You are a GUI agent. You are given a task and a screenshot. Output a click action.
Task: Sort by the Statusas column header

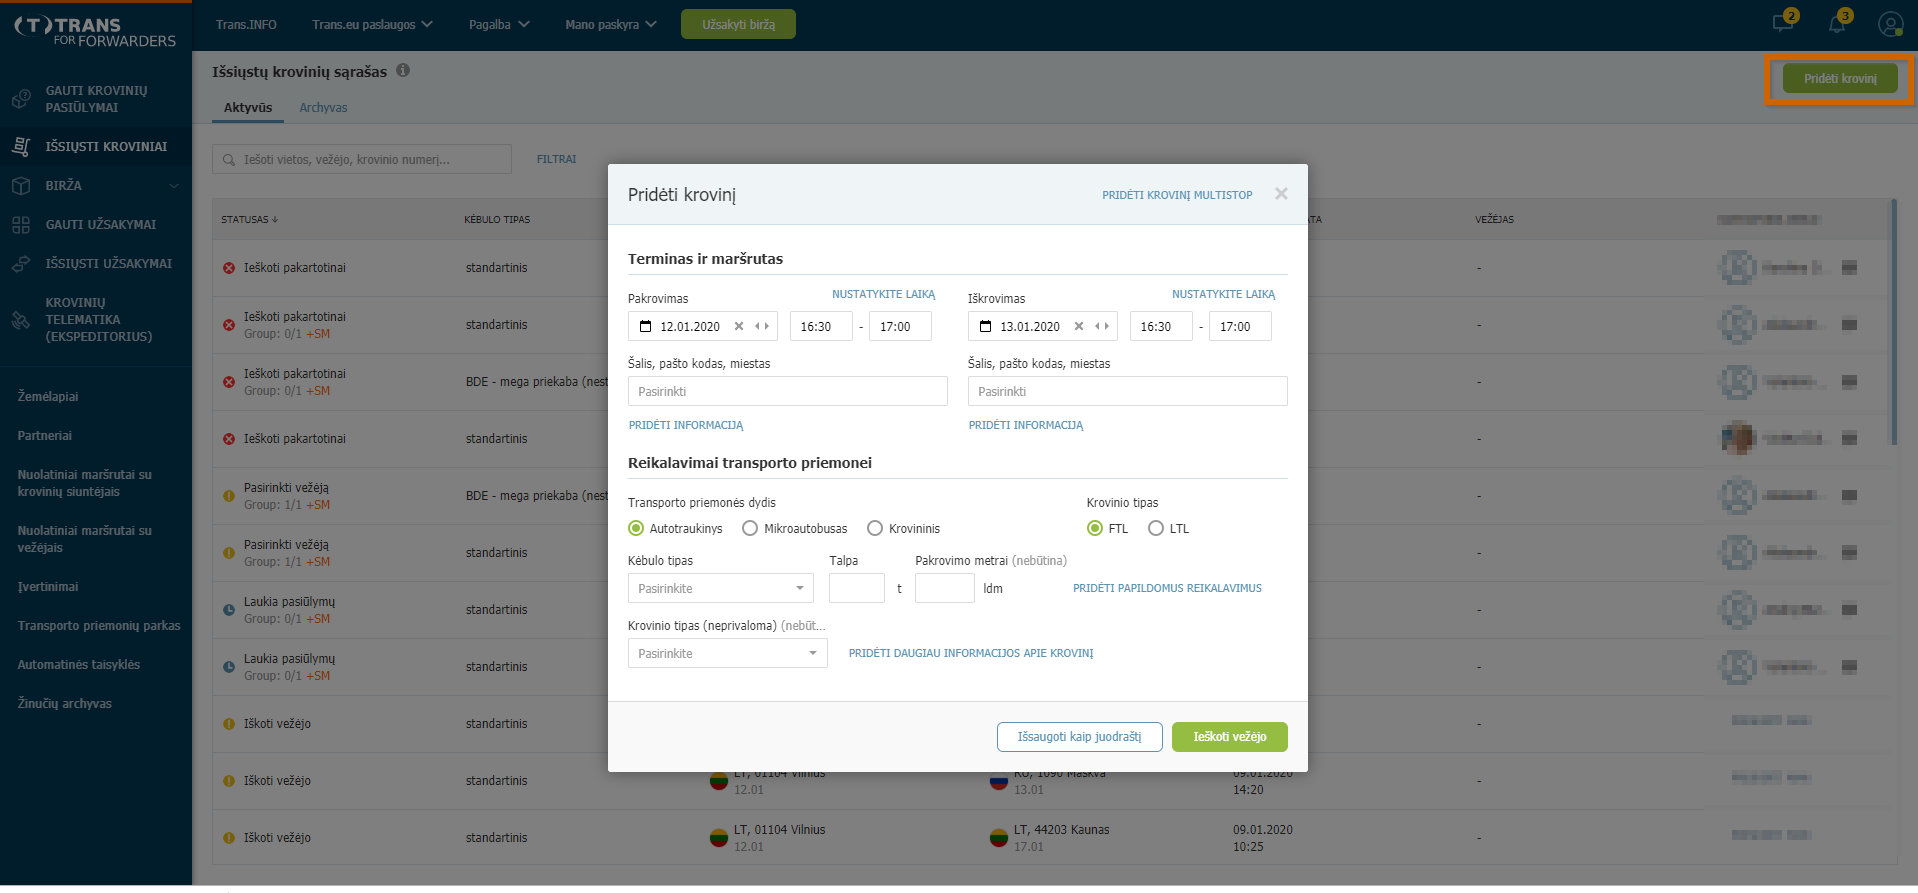[250, 219]
